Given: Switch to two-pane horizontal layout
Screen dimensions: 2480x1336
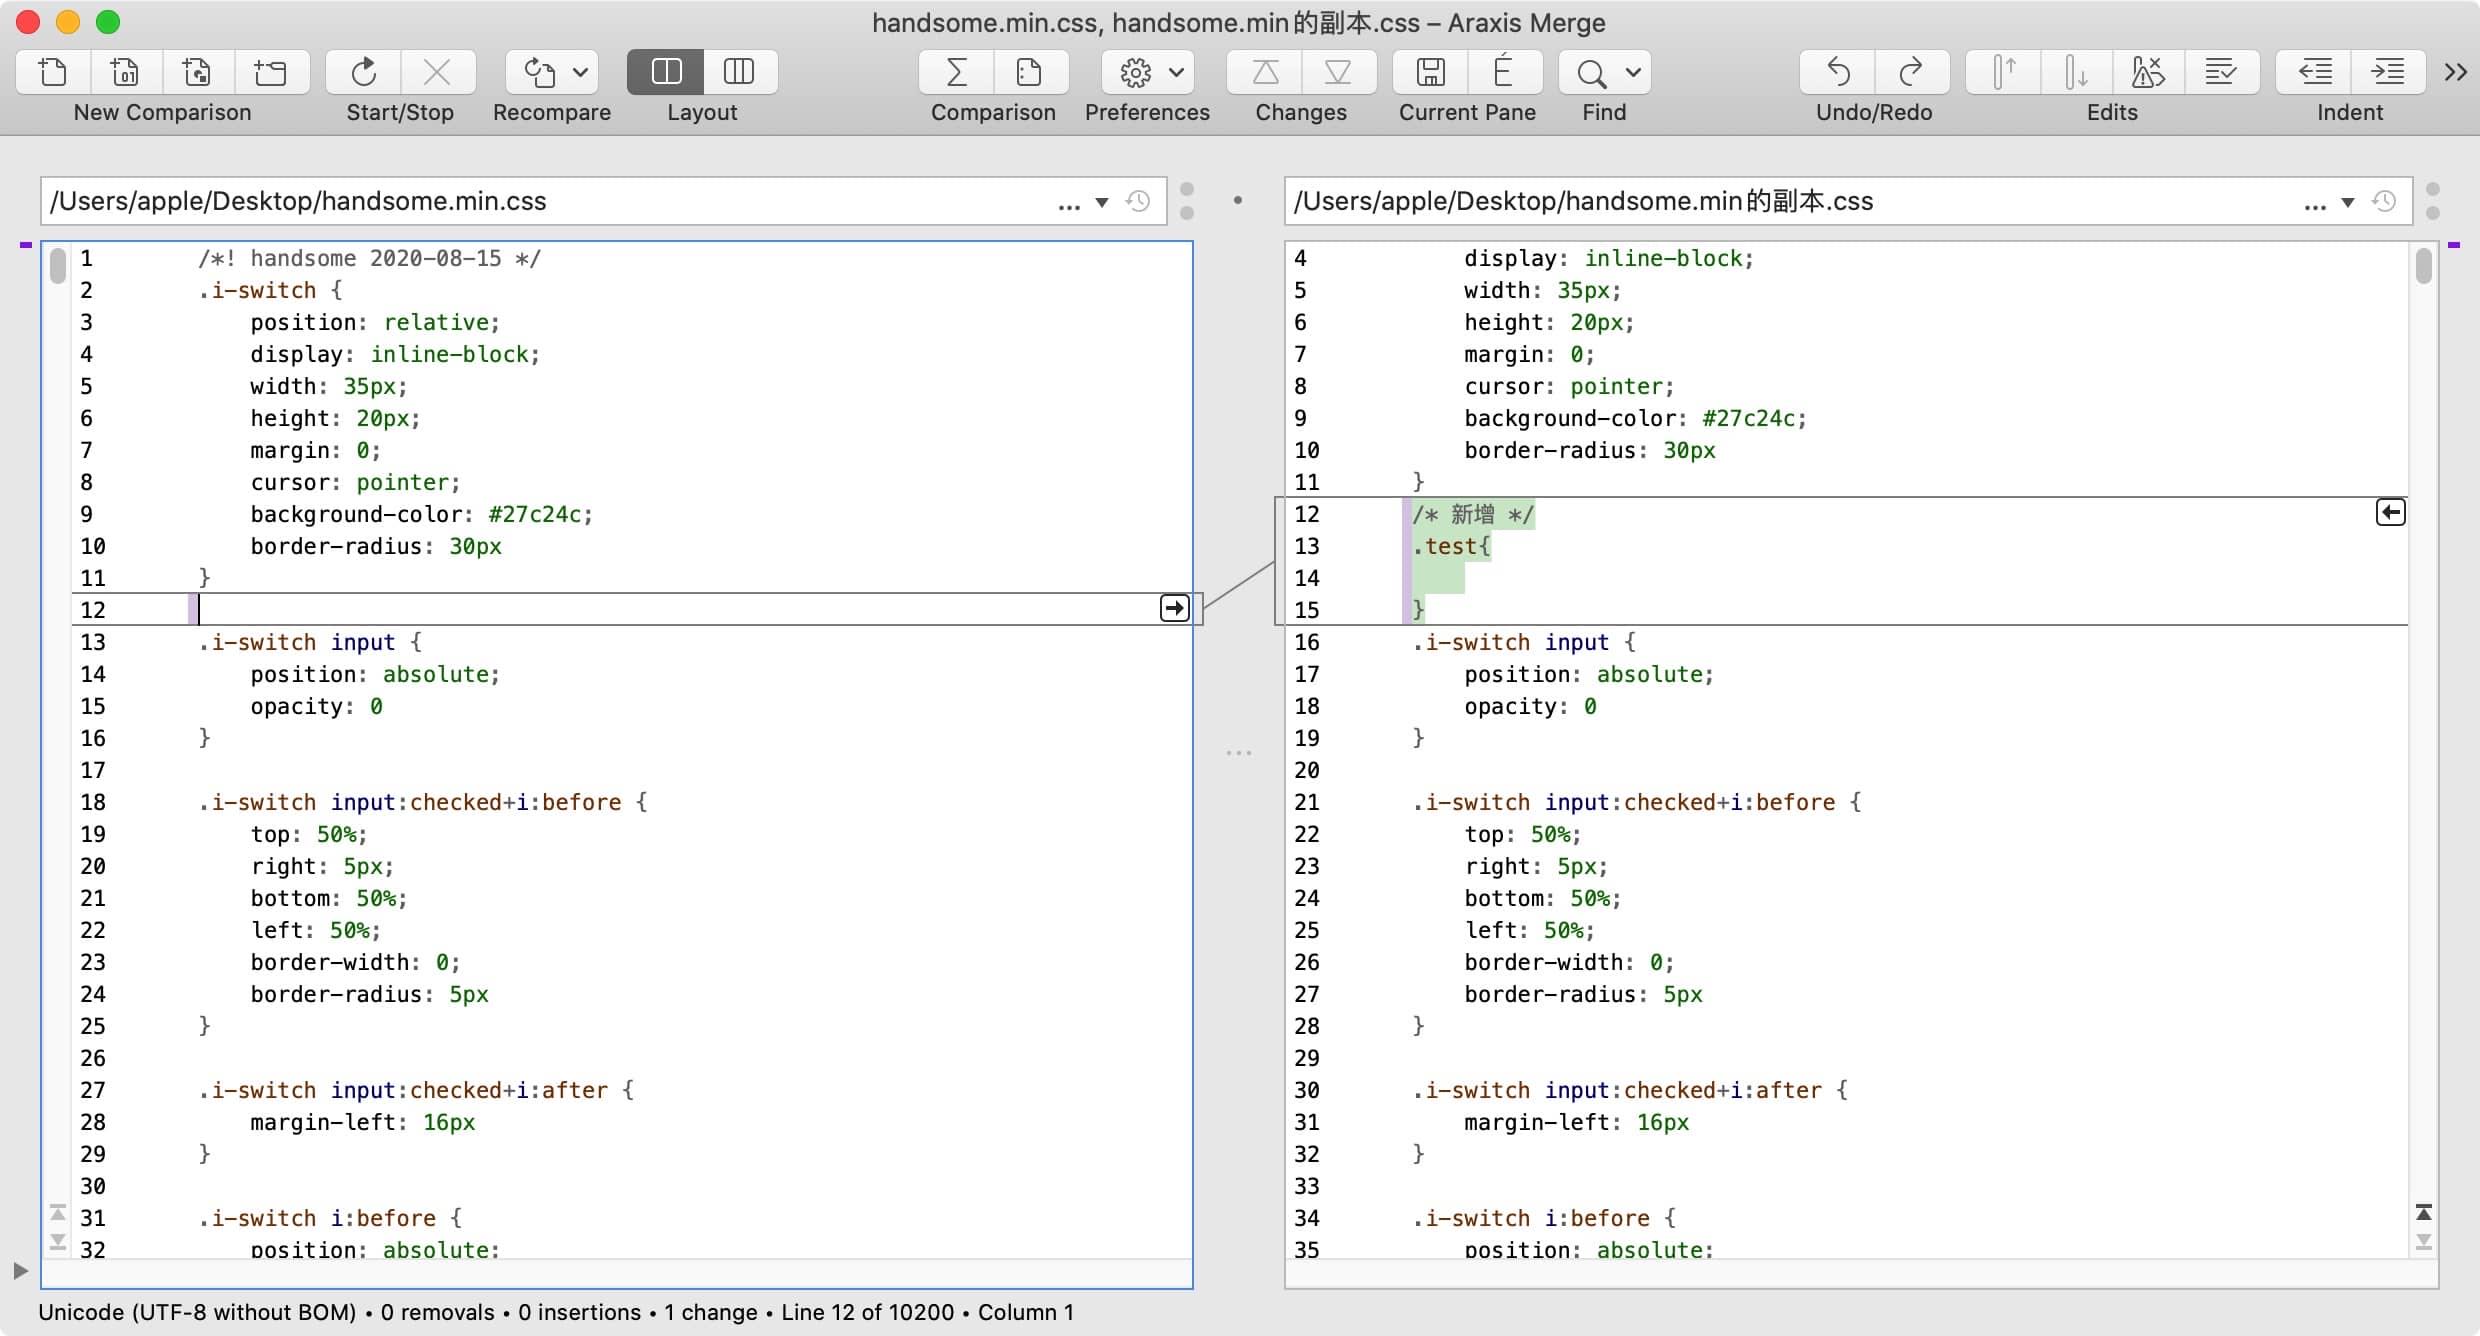Looking at the screenshot, I should (x=666, y=72).
